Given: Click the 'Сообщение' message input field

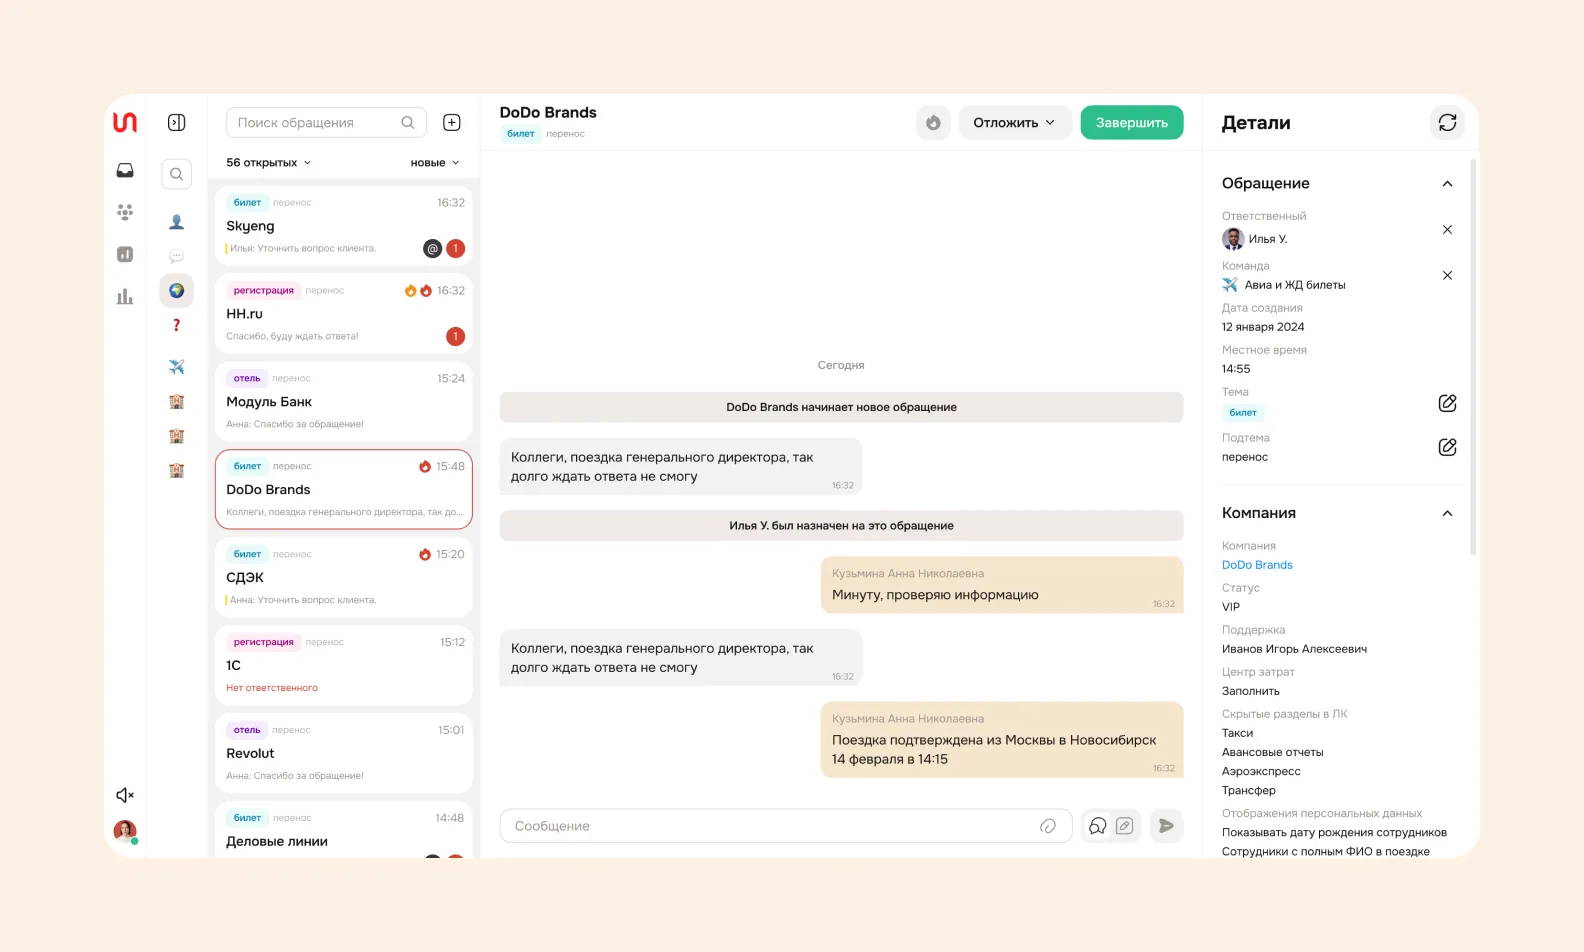Looking at the screenshot, I should pyautogui.click(x=786, y=826).
